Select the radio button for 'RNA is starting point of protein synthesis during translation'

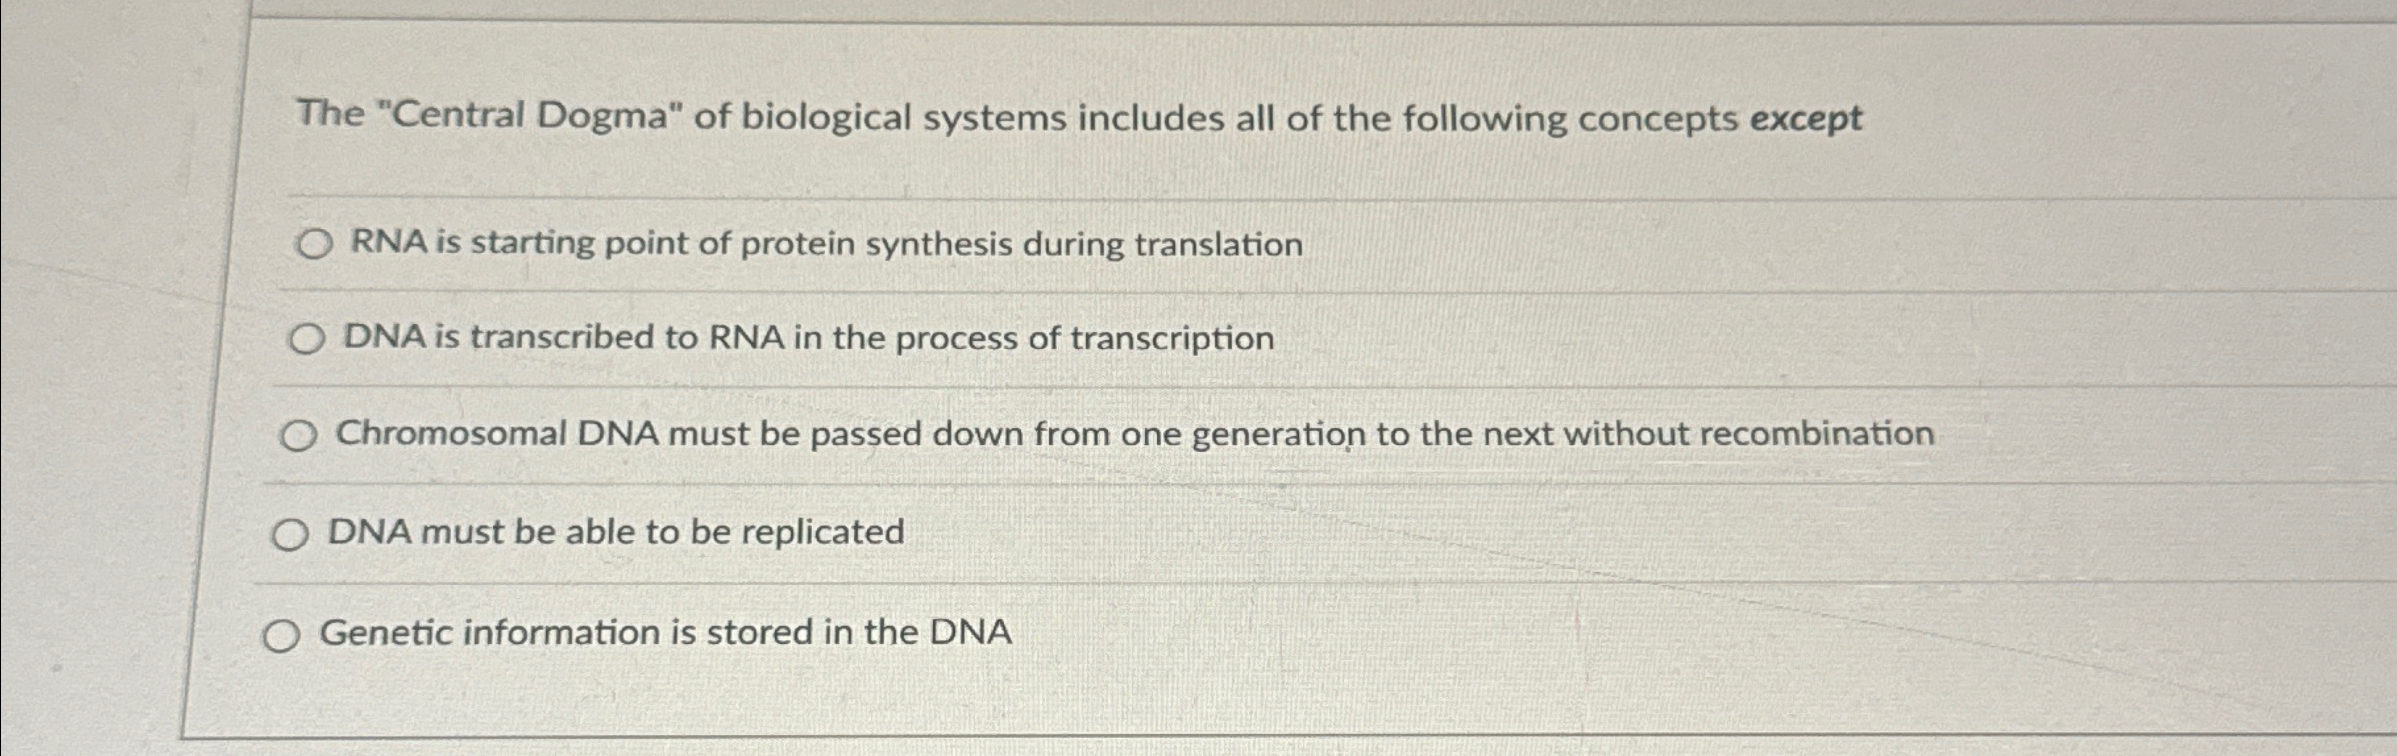coord(315,244)
